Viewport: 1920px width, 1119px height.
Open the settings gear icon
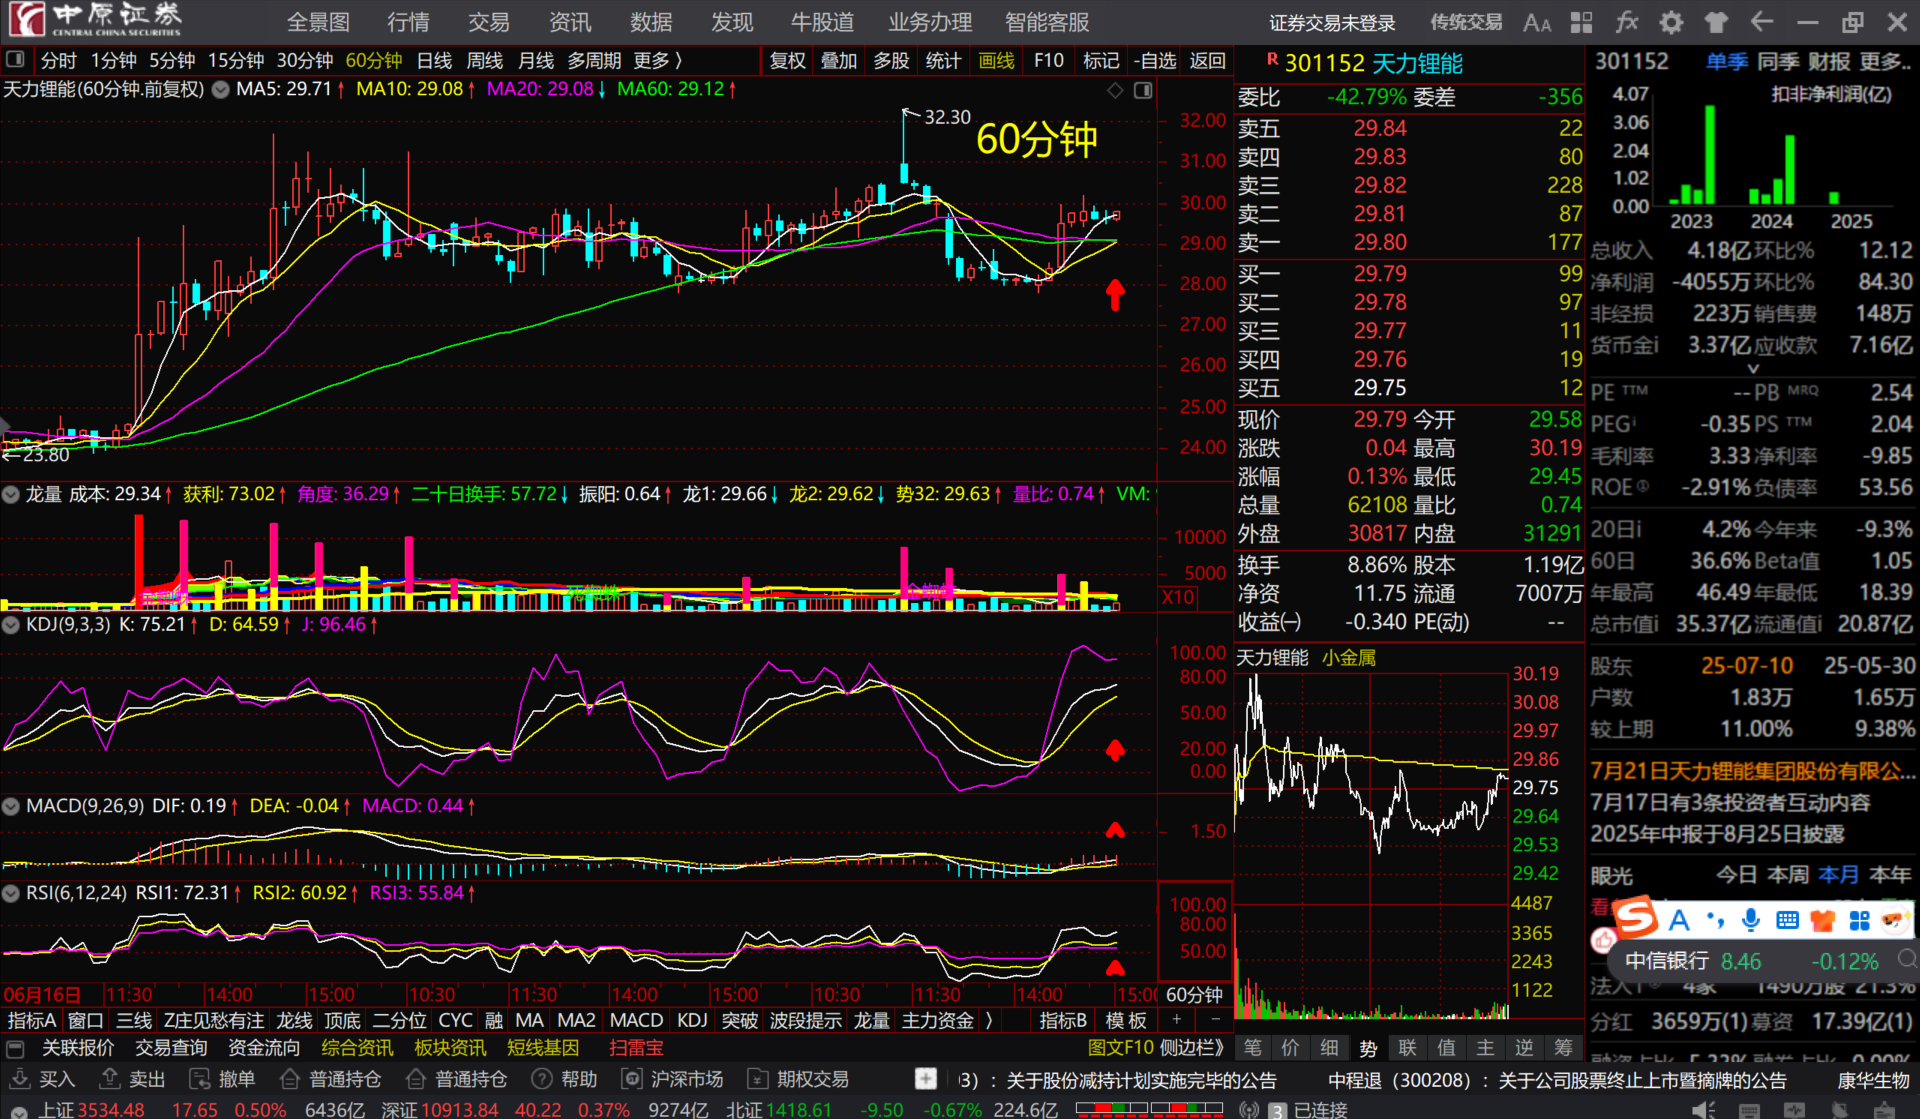pos(1671,22)
